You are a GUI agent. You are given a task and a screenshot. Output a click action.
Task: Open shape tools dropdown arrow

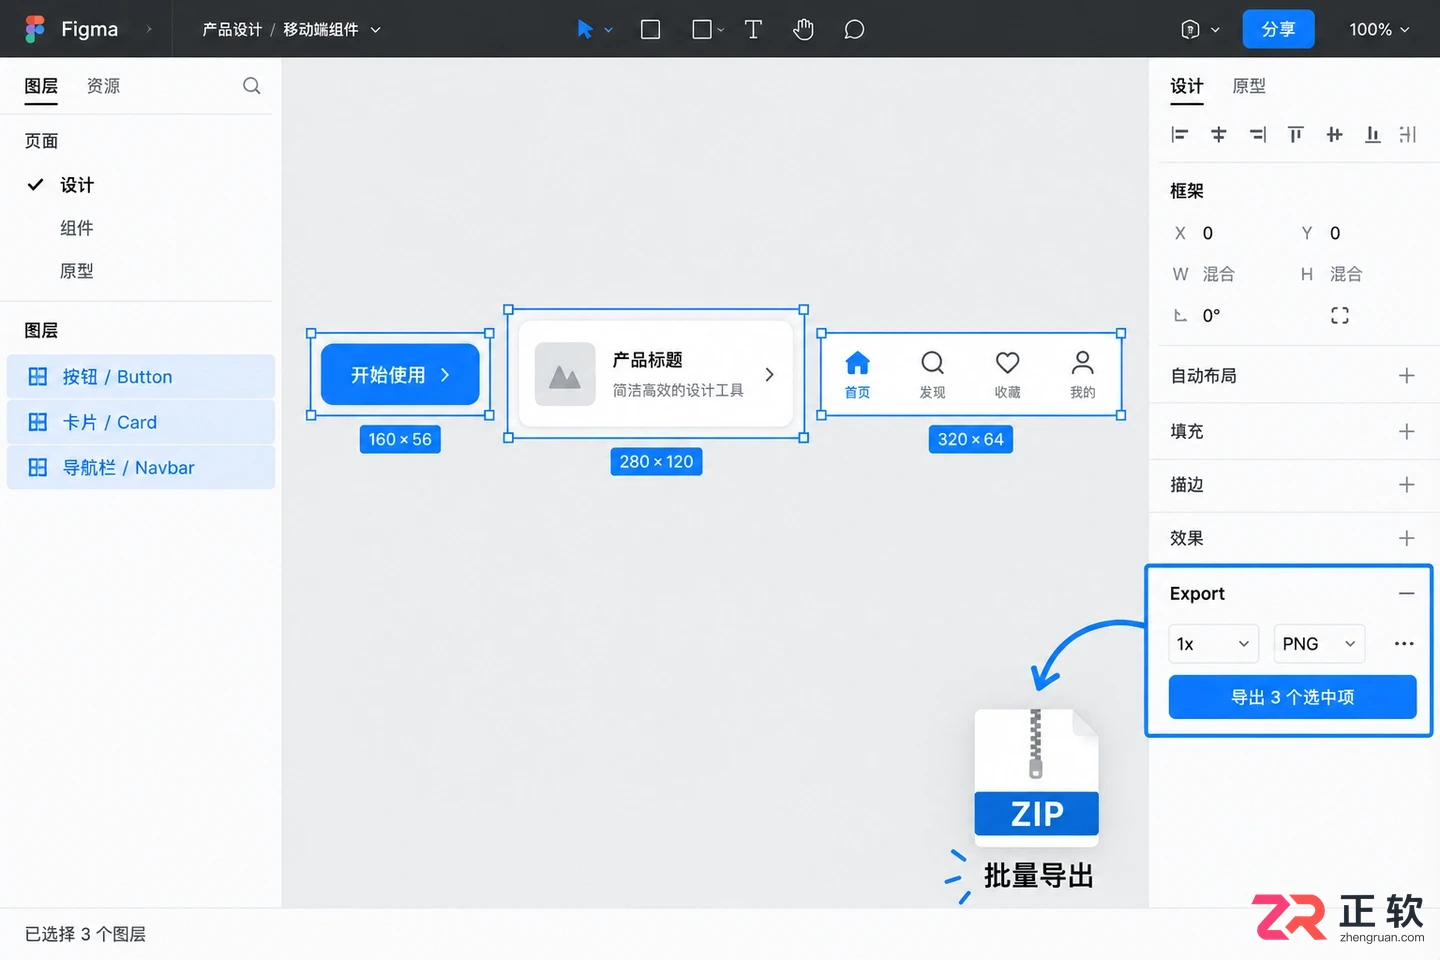[721, 30]
